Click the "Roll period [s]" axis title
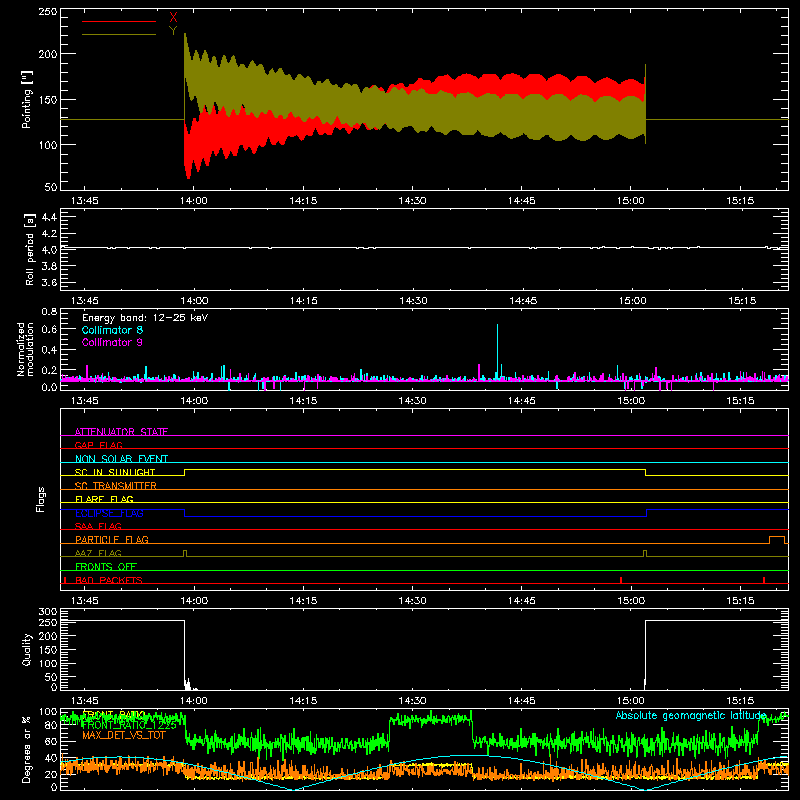800x800 pixels. (30, 249)
